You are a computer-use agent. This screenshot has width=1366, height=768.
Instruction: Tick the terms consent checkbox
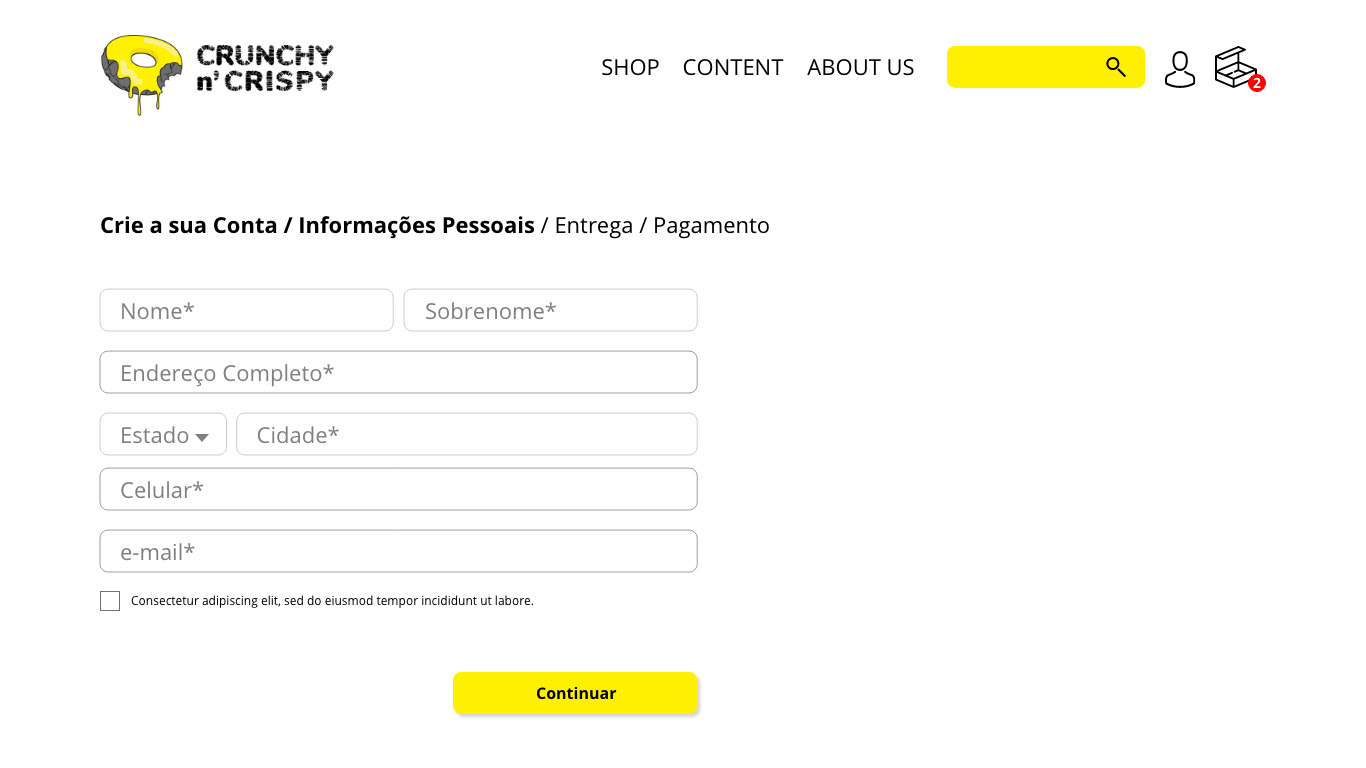(110, 601)
